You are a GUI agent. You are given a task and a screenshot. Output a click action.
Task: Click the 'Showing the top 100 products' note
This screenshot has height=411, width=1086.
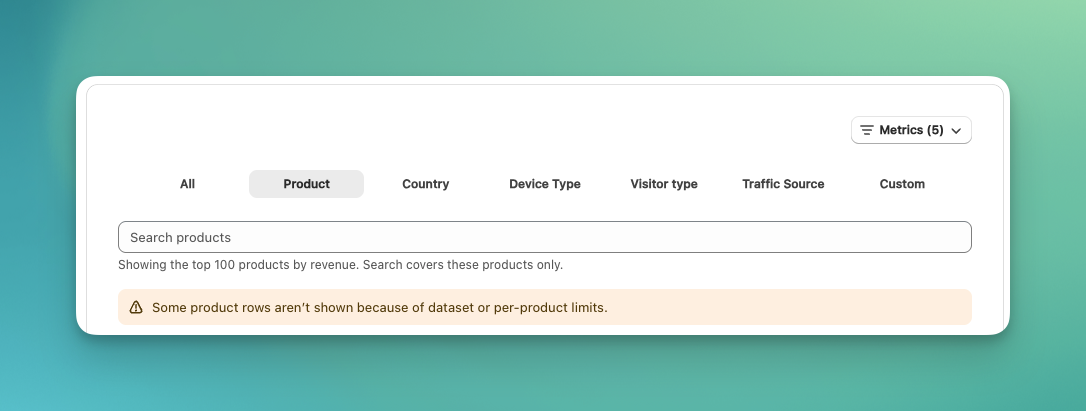pyautogui.click(x=340, y=265)
